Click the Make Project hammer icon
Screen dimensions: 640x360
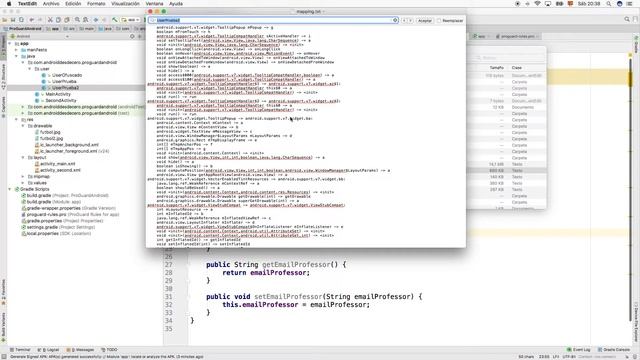(x=115, y=20)
